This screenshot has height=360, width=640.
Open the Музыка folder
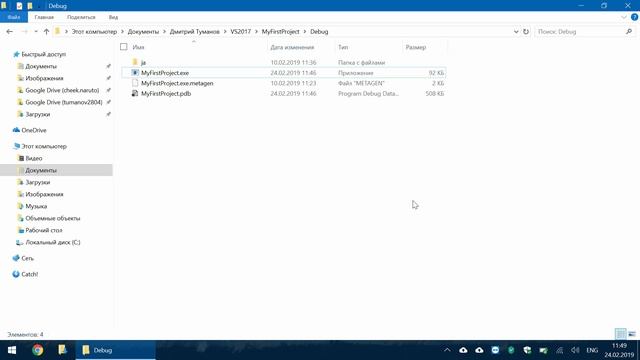point(36,206)
